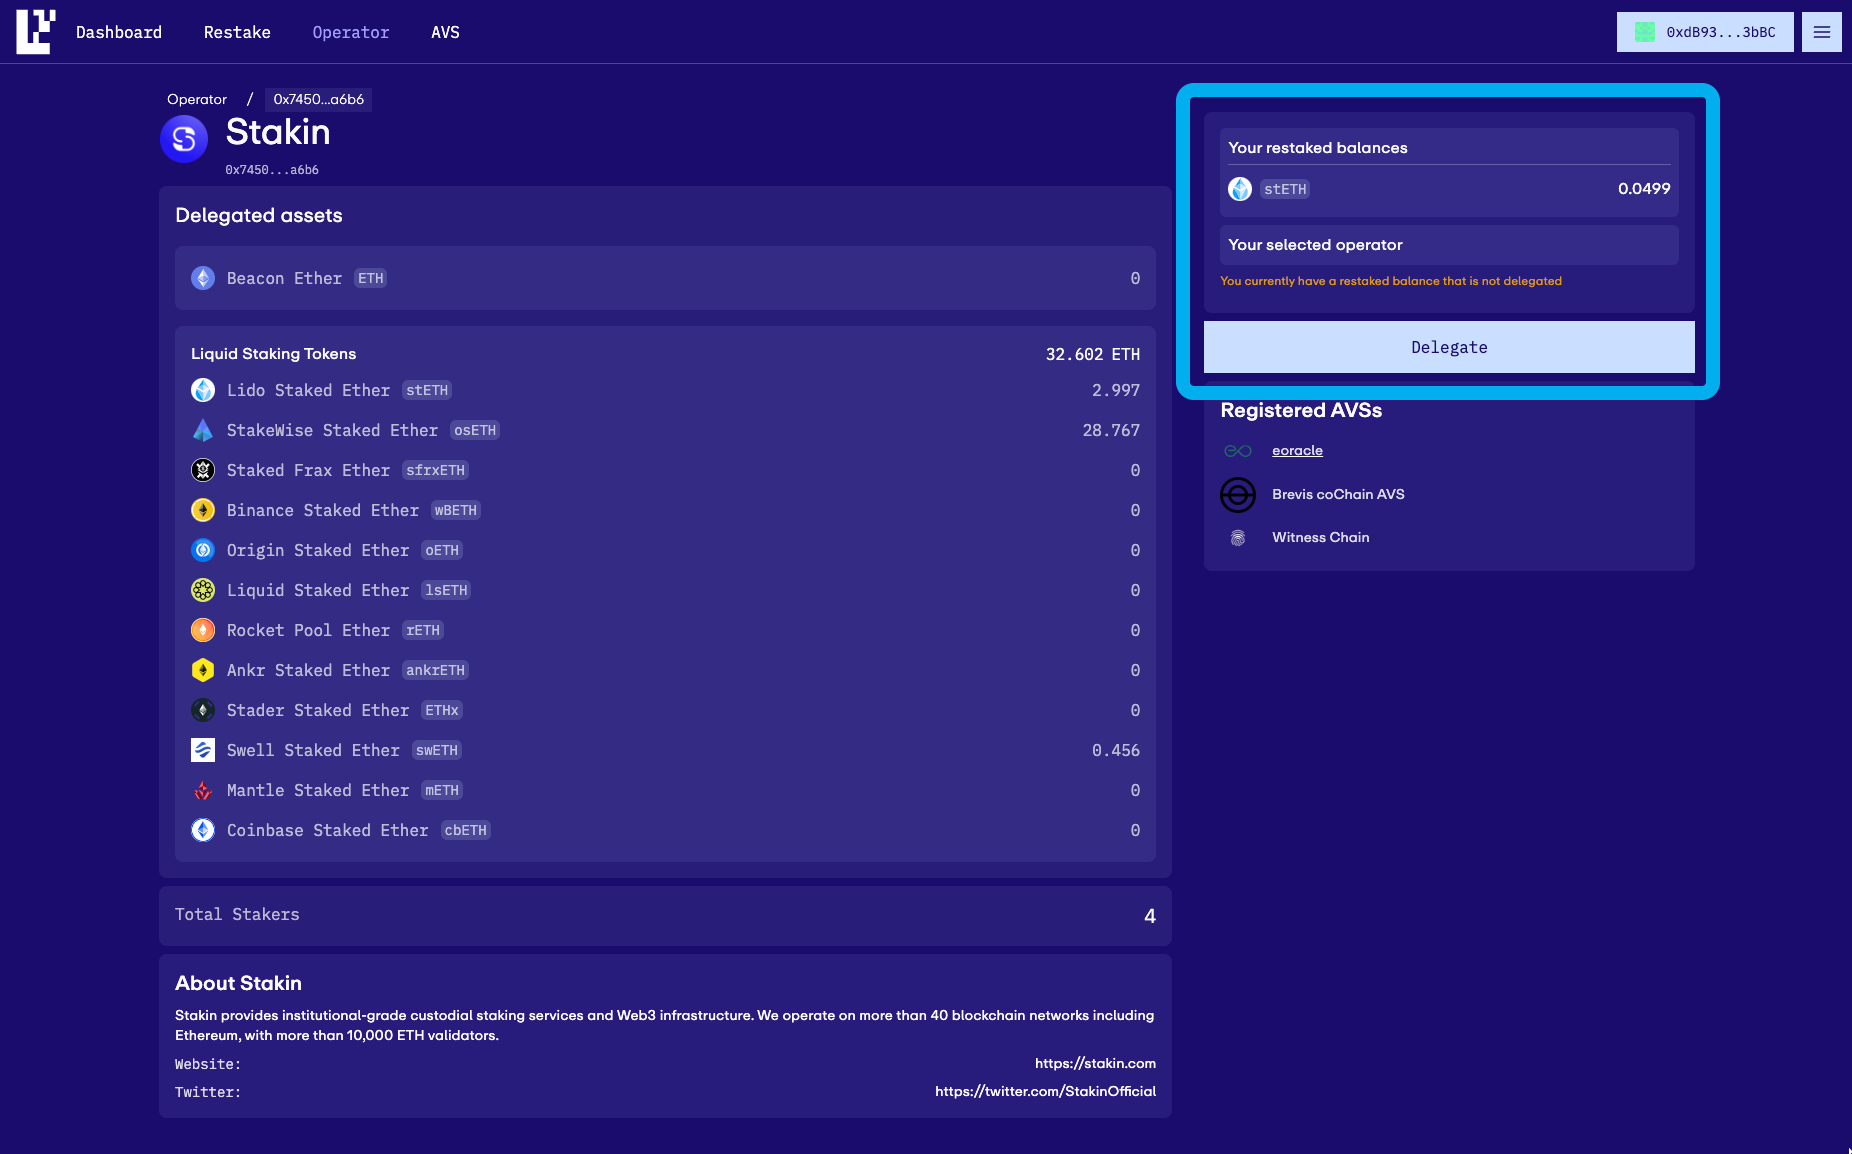Click the 0x7450...a6b6 breadcrumb address

pyautogui.click(x=318, y=99)
